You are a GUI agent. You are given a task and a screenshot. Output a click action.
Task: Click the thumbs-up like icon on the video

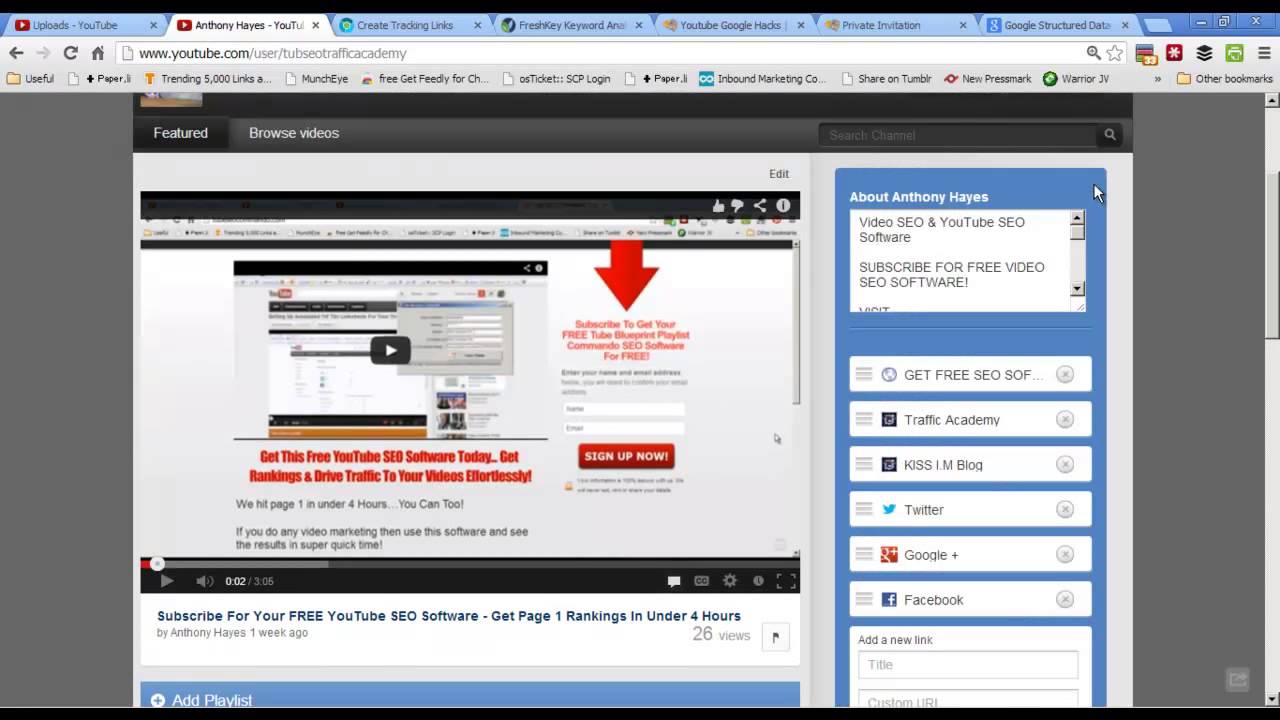(x=718, y=206)
